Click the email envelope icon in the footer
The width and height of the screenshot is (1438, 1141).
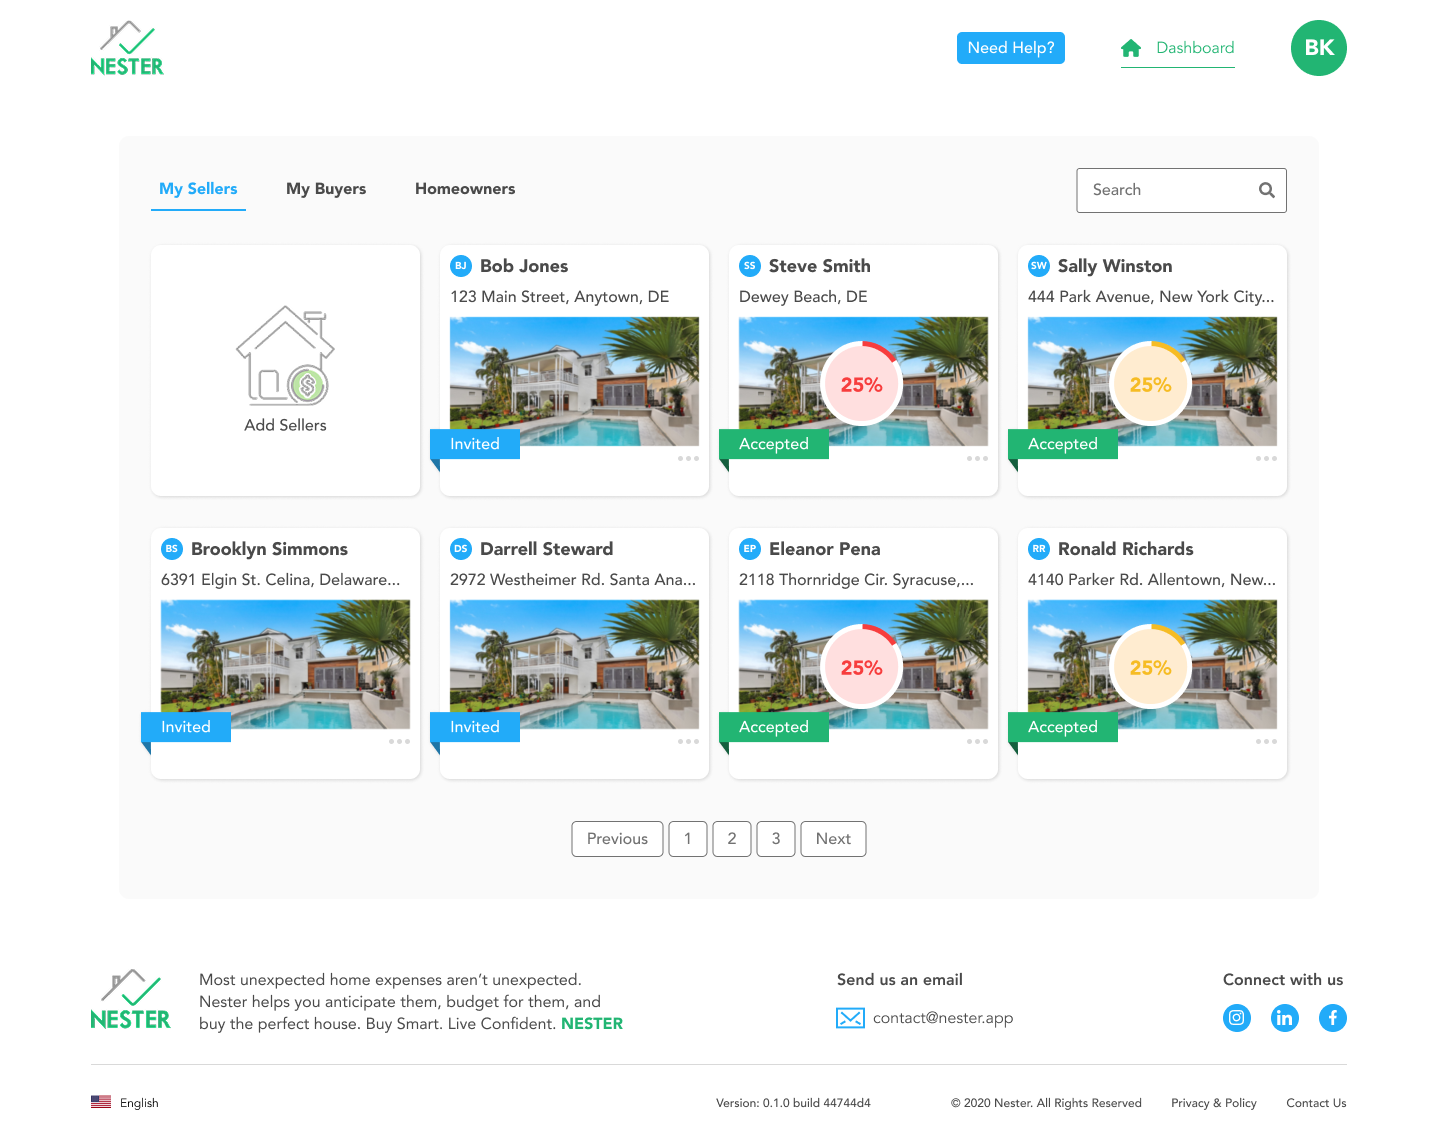click(x=850, y=1017)
